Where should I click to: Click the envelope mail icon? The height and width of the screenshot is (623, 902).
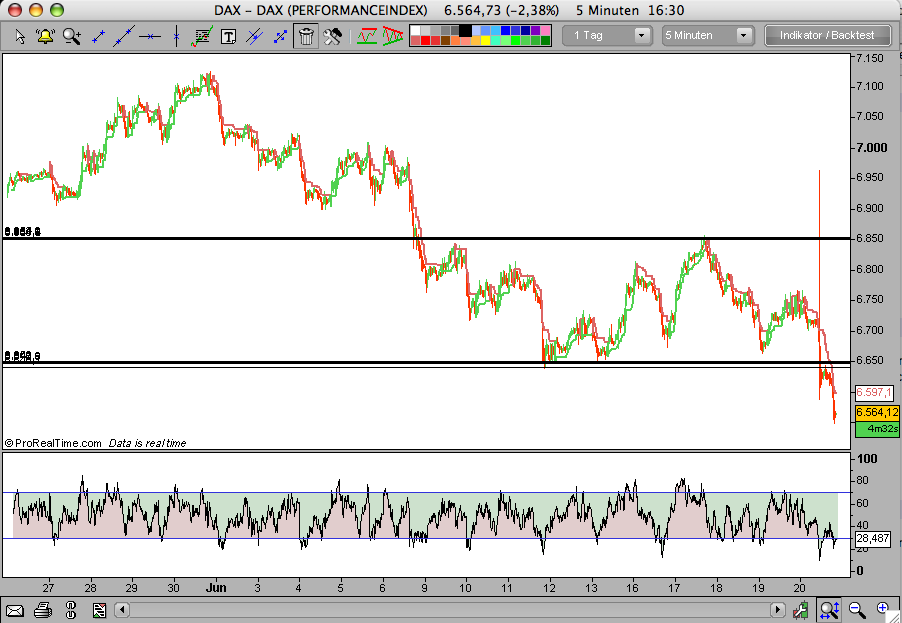(15, 610)
